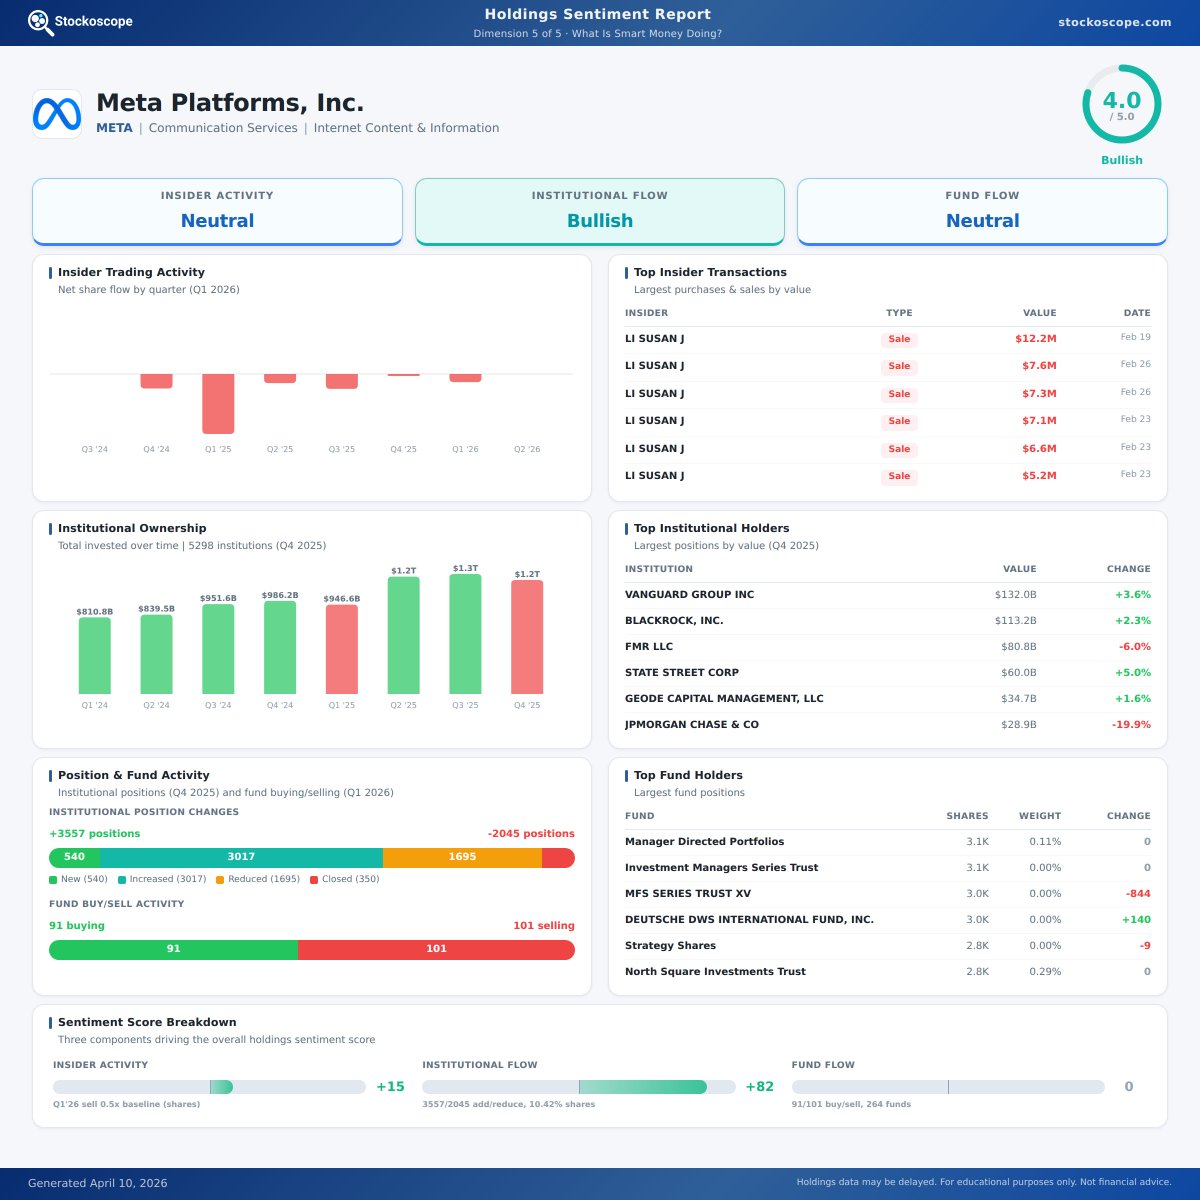Click the 4.0 / 5.0 score gauge
This screenshot has width=1200, height=1200.
tap(1122, 104)
